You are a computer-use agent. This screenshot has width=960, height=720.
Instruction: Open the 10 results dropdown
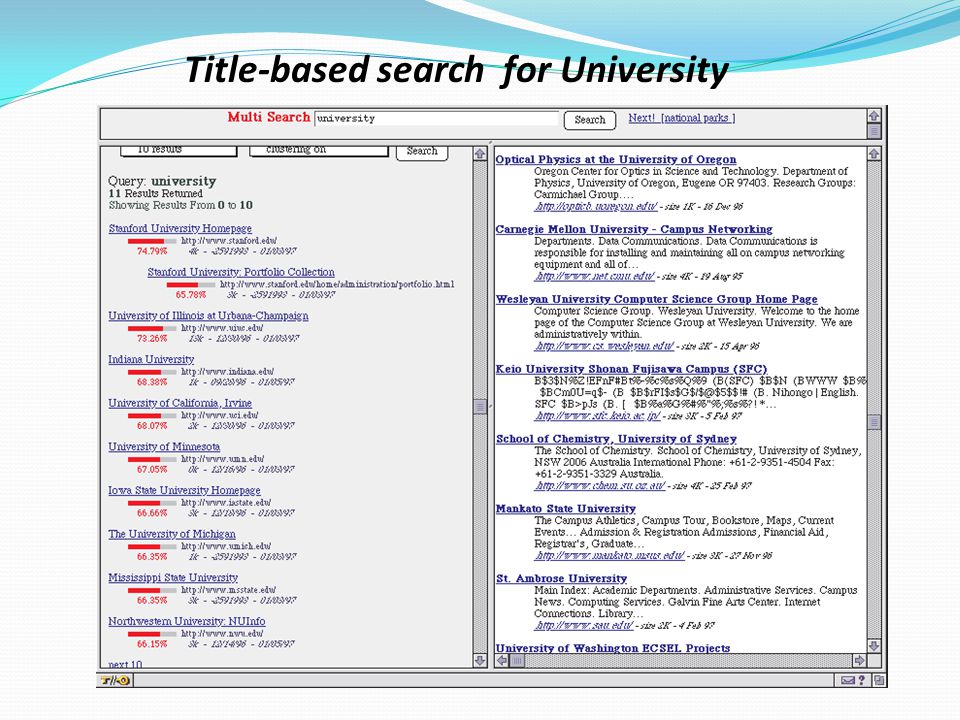[x=178, y=151]
